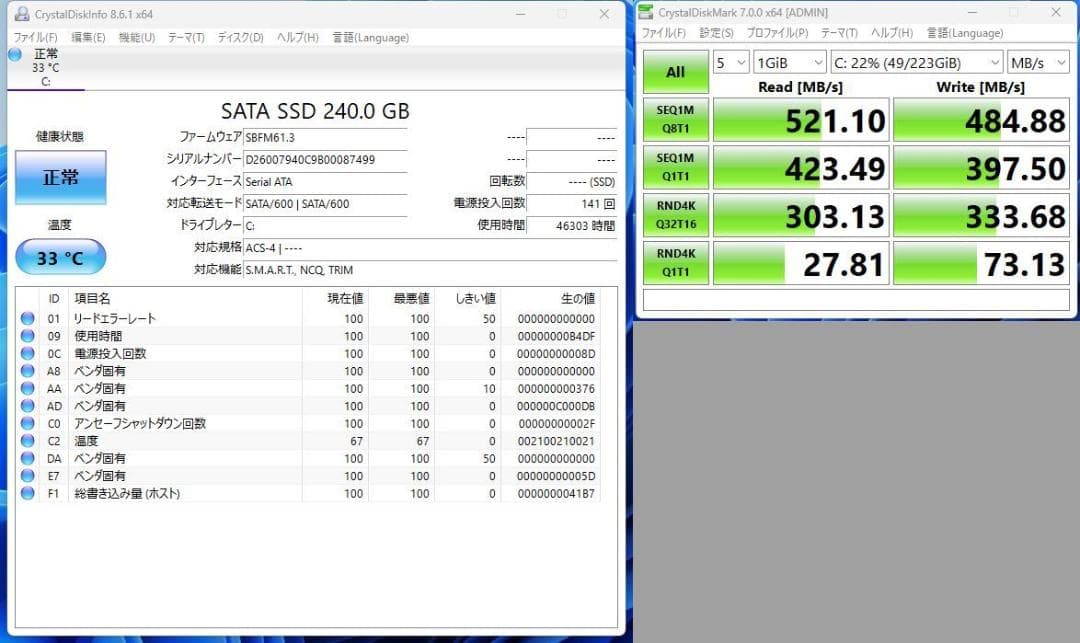The height and width of the screenshot is (643, 1080).
Task: Open the 1GiB test size dropdown
Action: pos(789,62)
